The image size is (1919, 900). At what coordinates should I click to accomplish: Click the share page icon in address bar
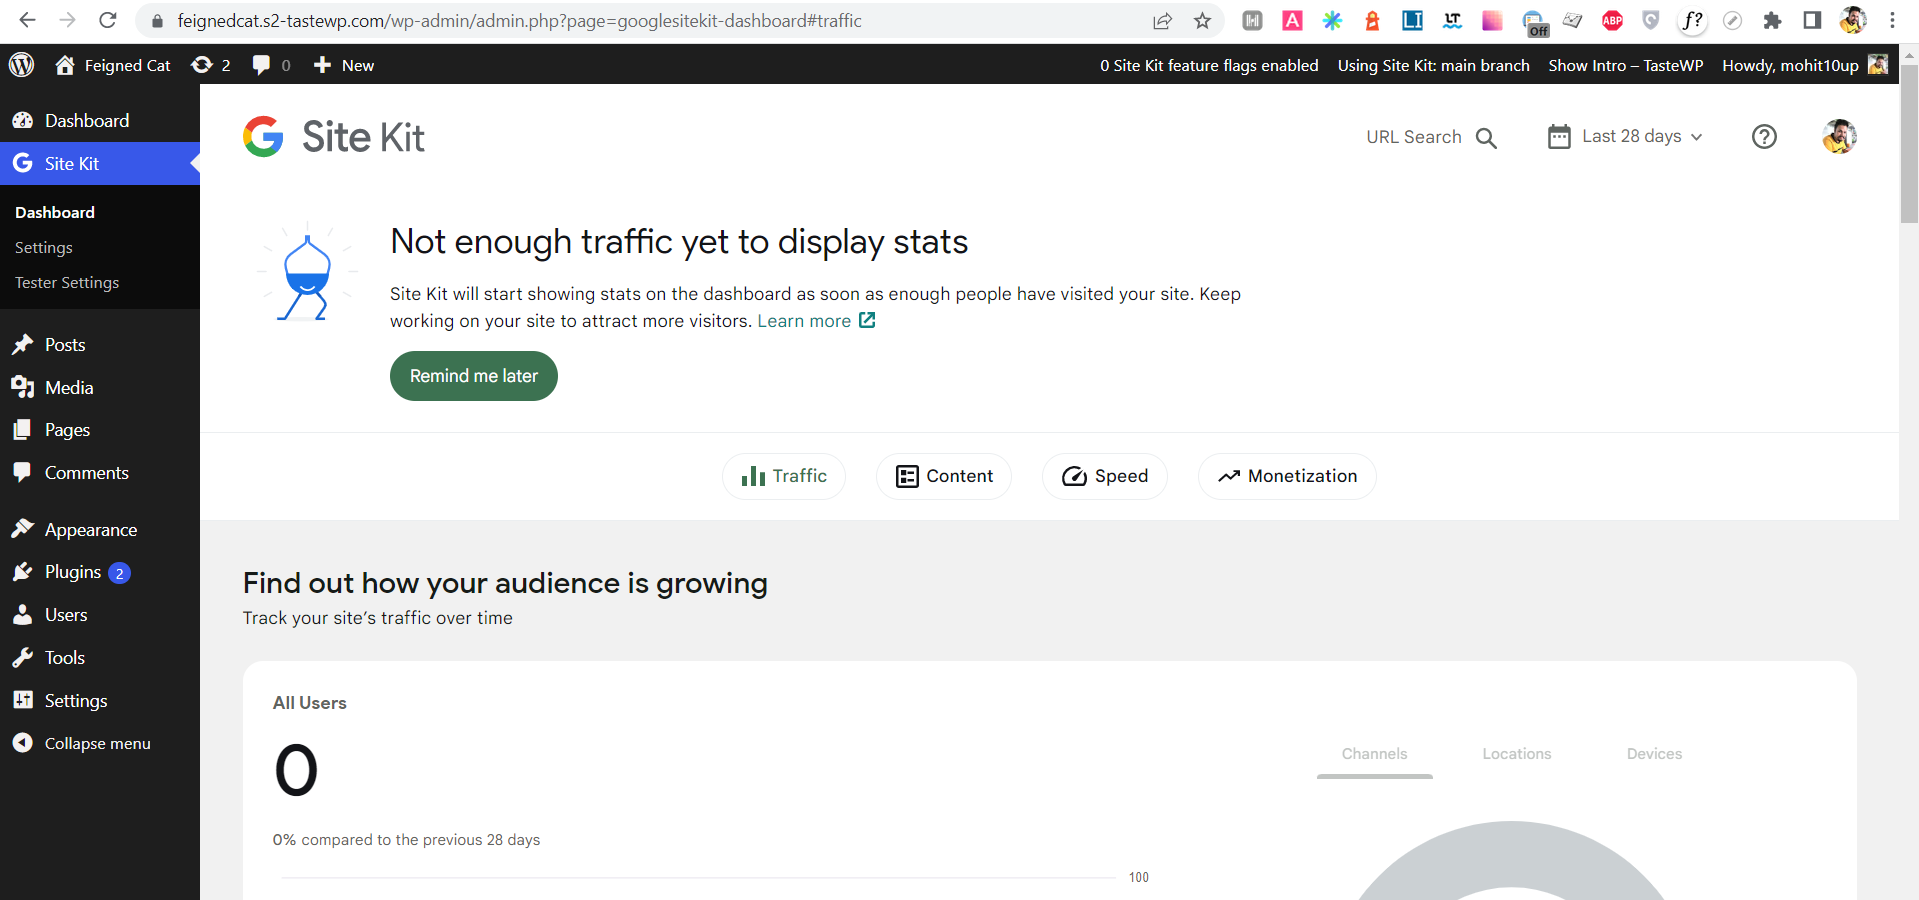(x=1162, y=21)
